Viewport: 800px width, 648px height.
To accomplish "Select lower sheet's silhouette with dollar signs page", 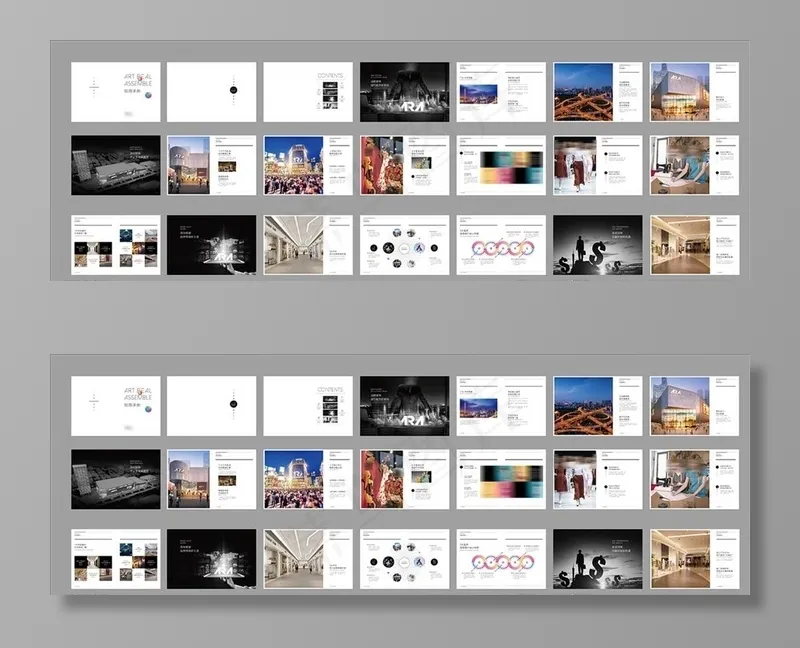I will (598, 559).
